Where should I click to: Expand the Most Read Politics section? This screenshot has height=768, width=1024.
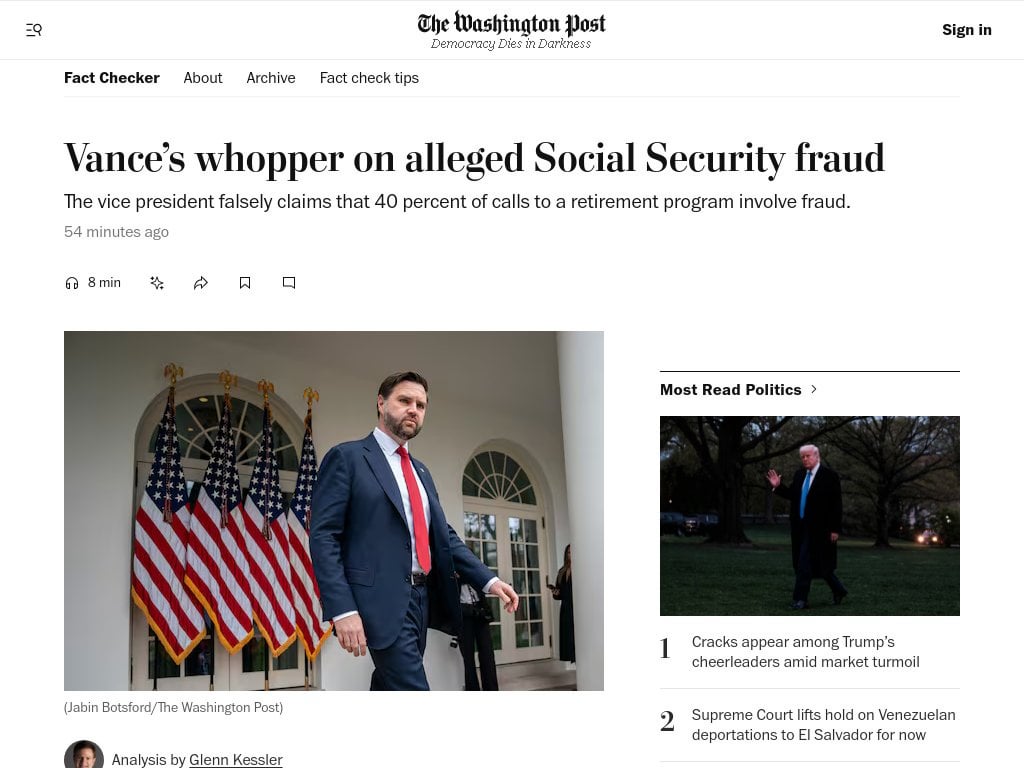(x=730, y=389)
